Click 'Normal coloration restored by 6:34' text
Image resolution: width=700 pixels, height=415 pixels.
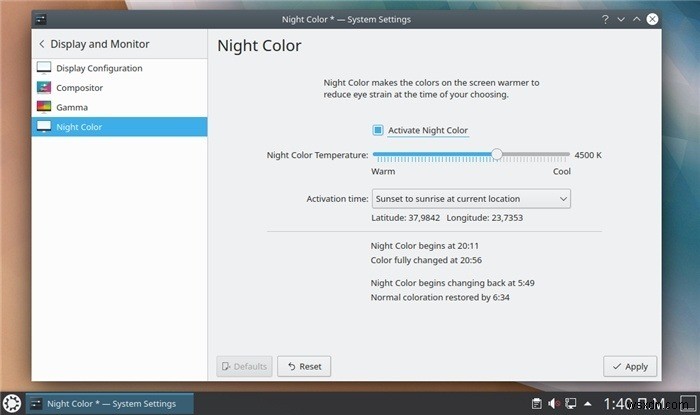pos(440,297)
